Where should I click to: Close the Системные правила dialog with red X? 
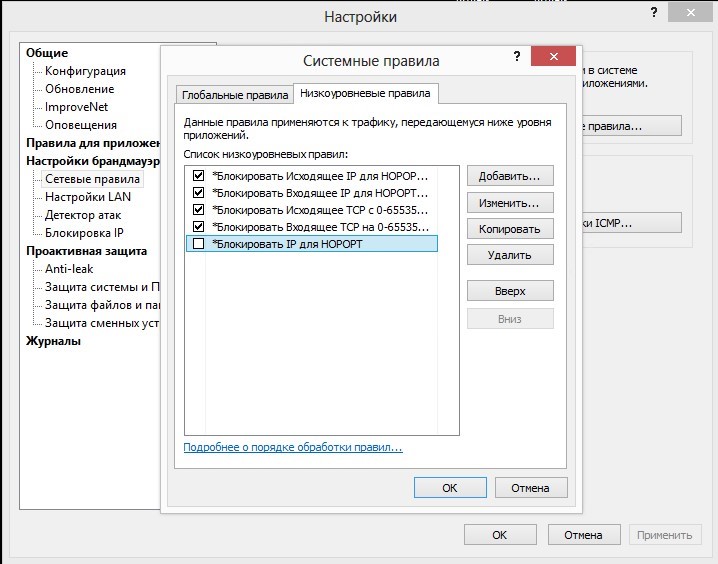(553, 56)
